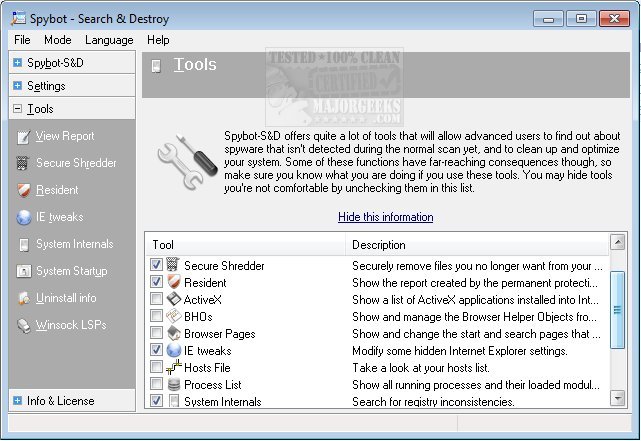Open IE tweaks label in sidebar

click(59, 217)
